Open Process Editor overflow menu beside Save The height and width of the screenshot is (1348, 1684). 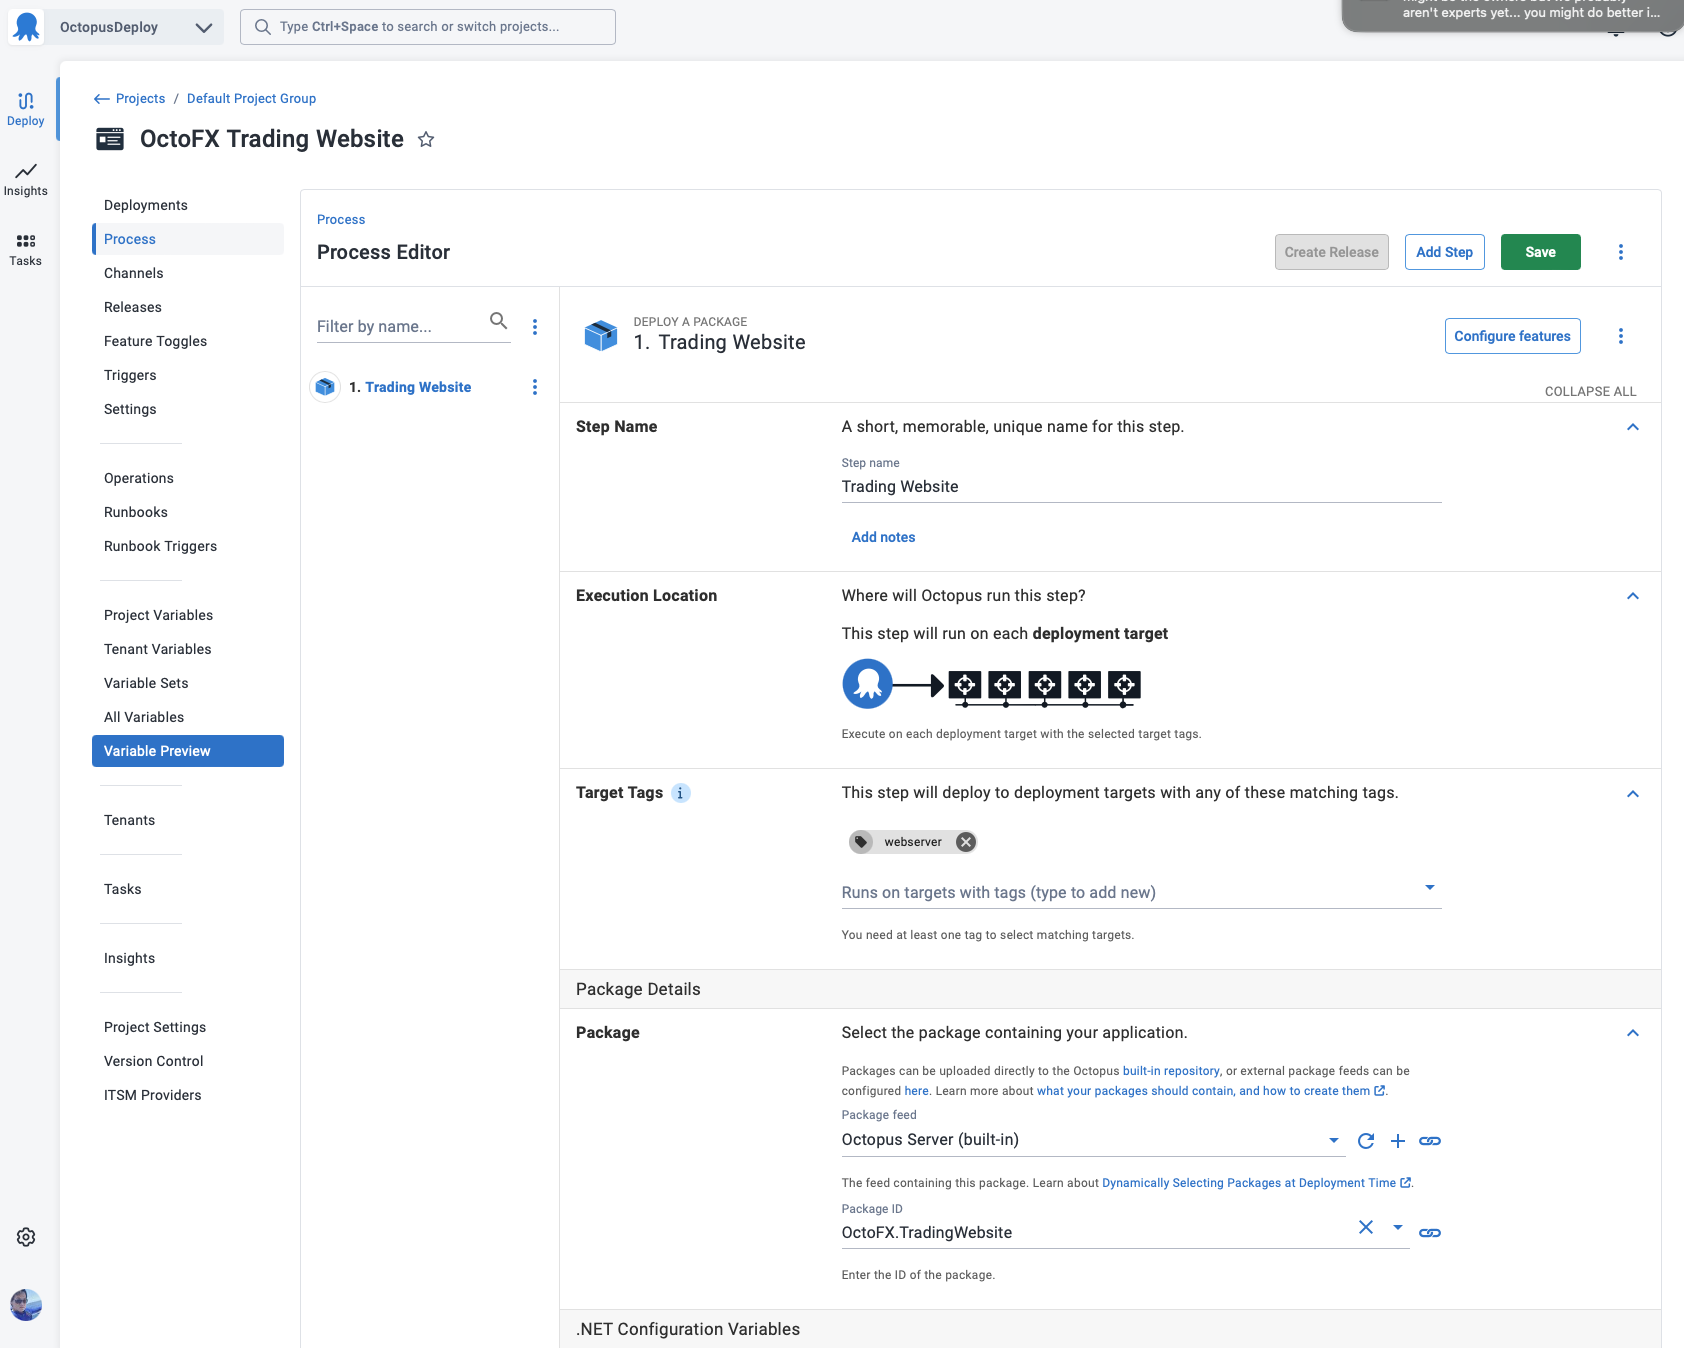(1621, 252)
